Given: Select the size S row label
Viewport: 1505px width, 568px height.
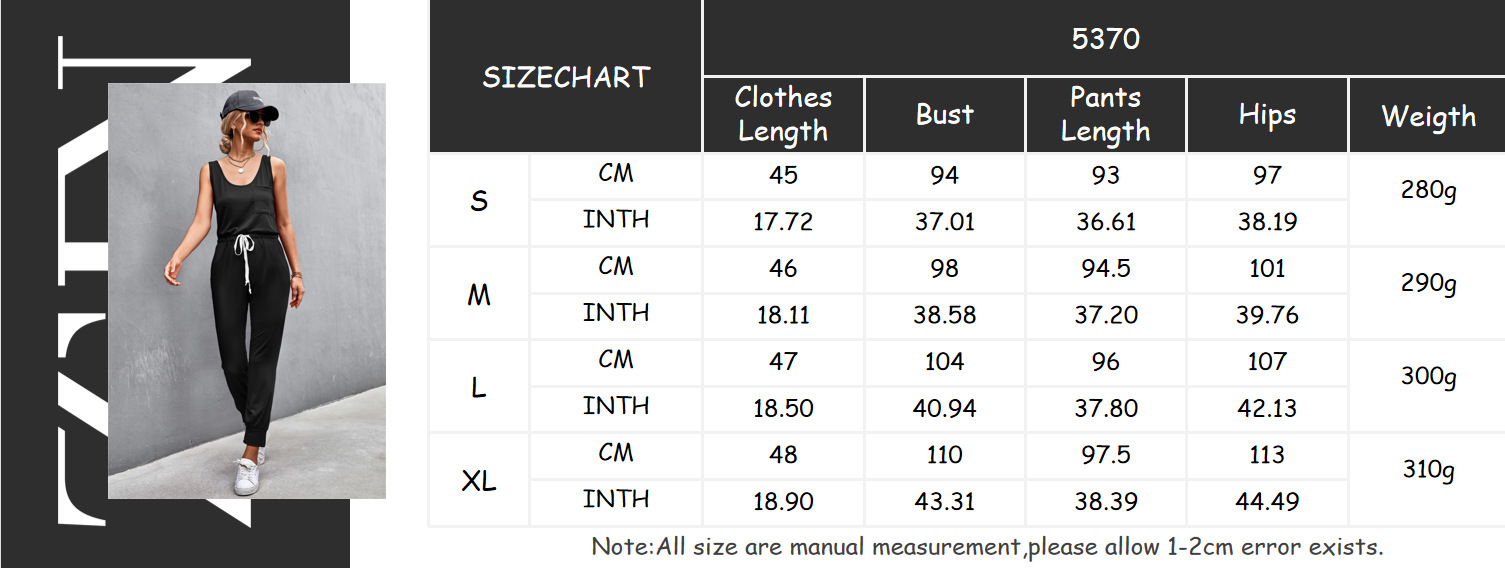Looking at the screenshot, I should 479,201.
